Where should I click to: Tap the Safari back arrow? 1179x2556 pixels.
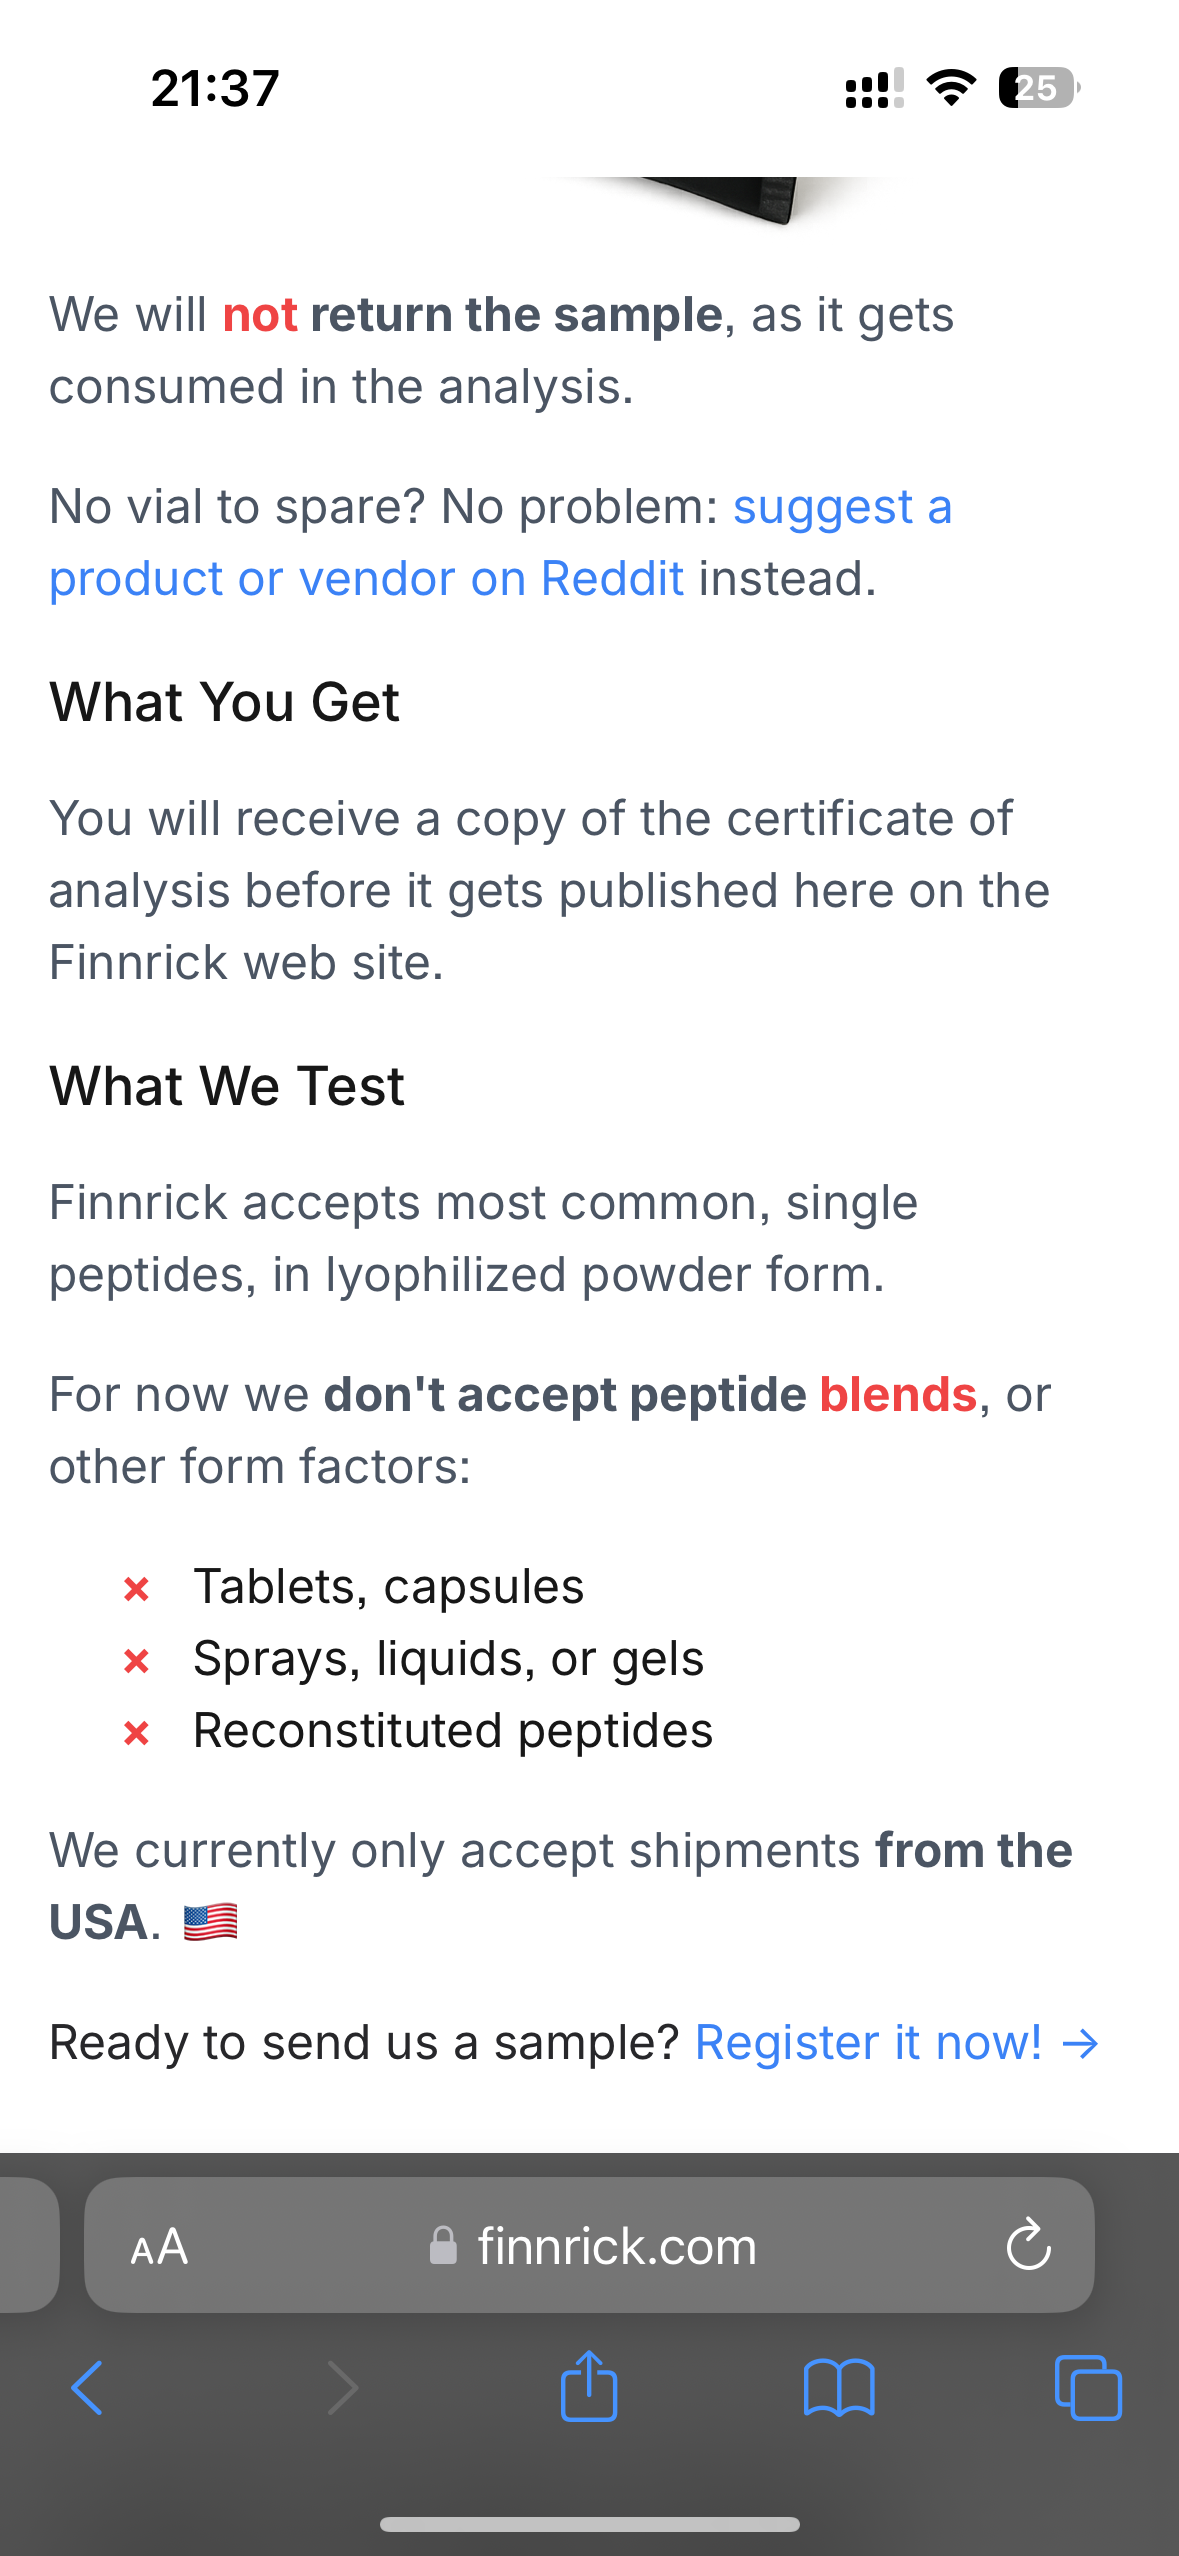pos(87,2388)
